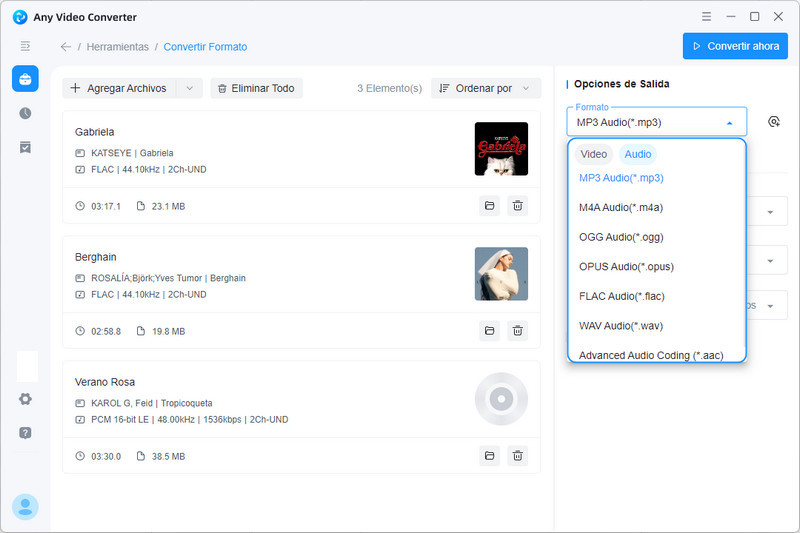Open Settings gear in sidebar

tap(25, 399)
